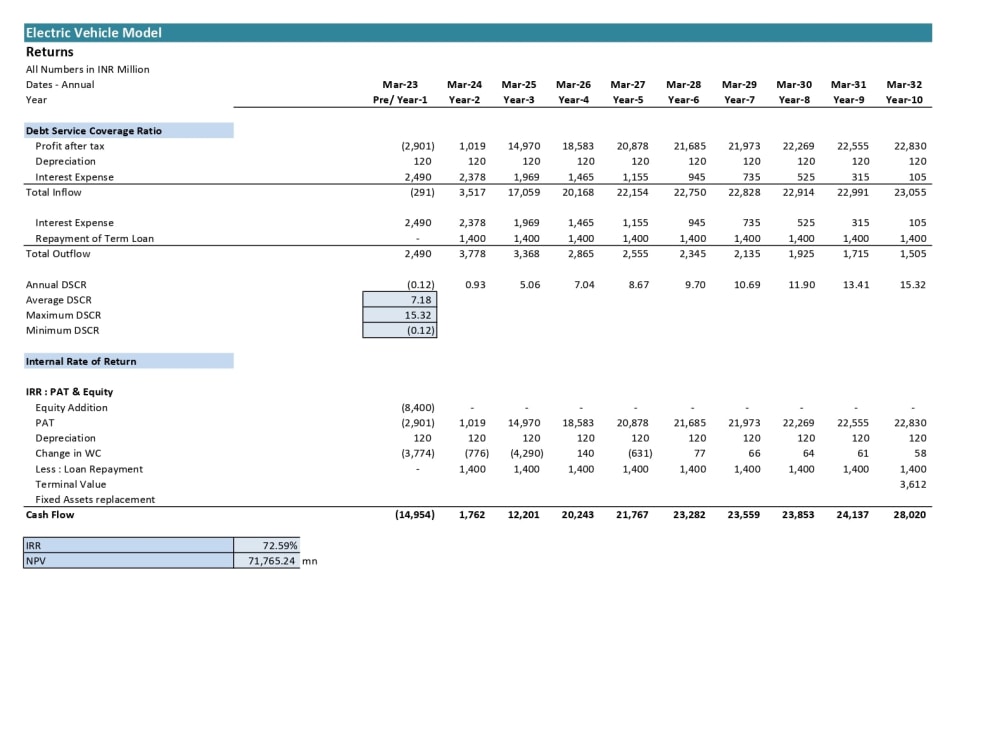The height and width of the screenshot is (750, 1000).
Task: Click the NPV label cell
Action: (128, 561)
